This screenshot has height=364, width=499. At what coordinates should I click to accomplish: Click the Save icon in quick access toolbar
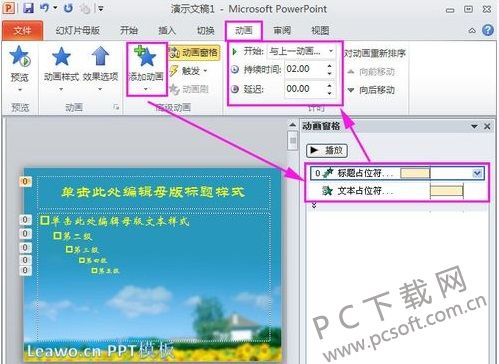(x=28, y=8)
